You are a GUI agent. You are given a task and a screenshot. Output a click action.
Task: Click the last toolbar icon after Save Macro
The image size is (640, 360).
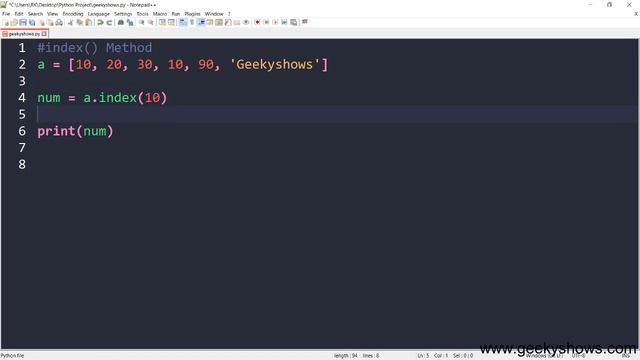(x=304, y=22)
